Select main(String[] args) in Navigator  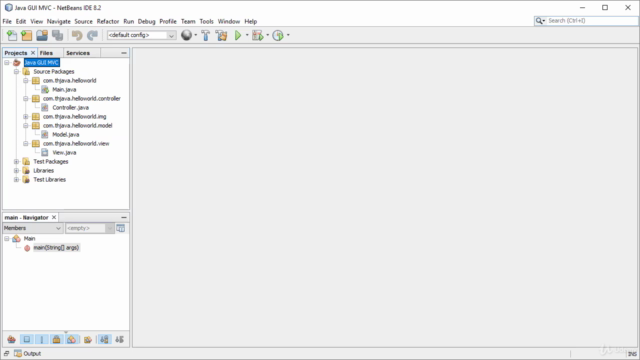[56, 248]
